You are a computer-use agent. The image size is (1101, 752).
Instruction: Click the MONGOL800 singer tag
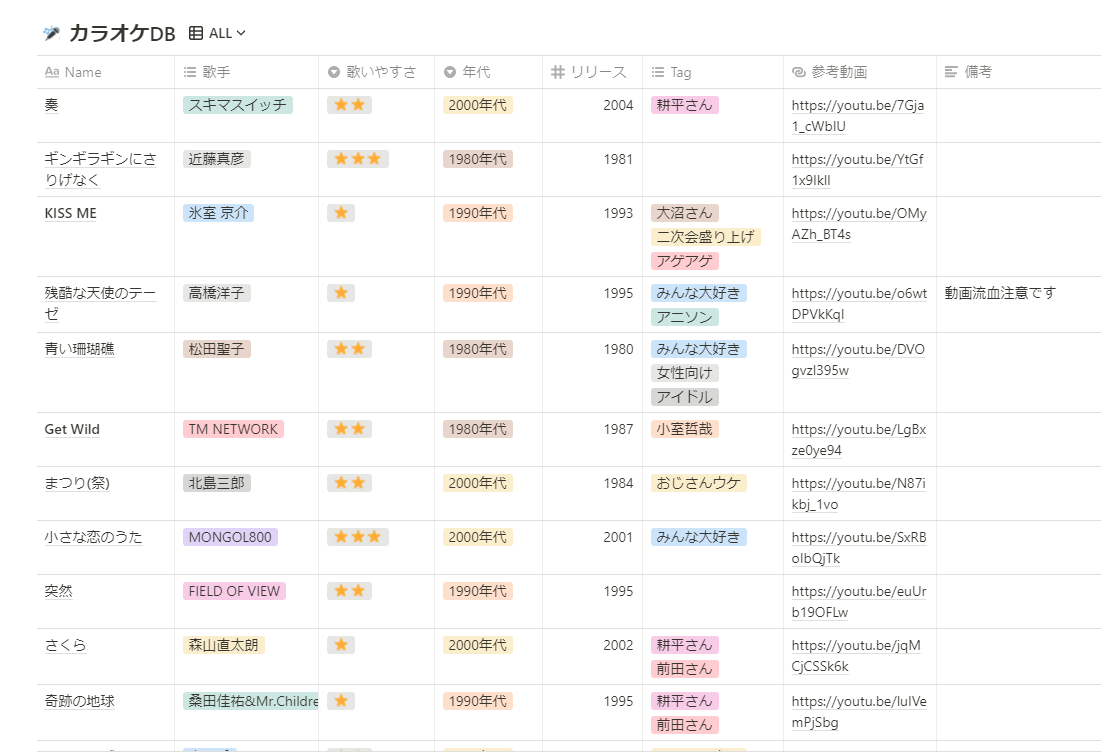[230, 537]
